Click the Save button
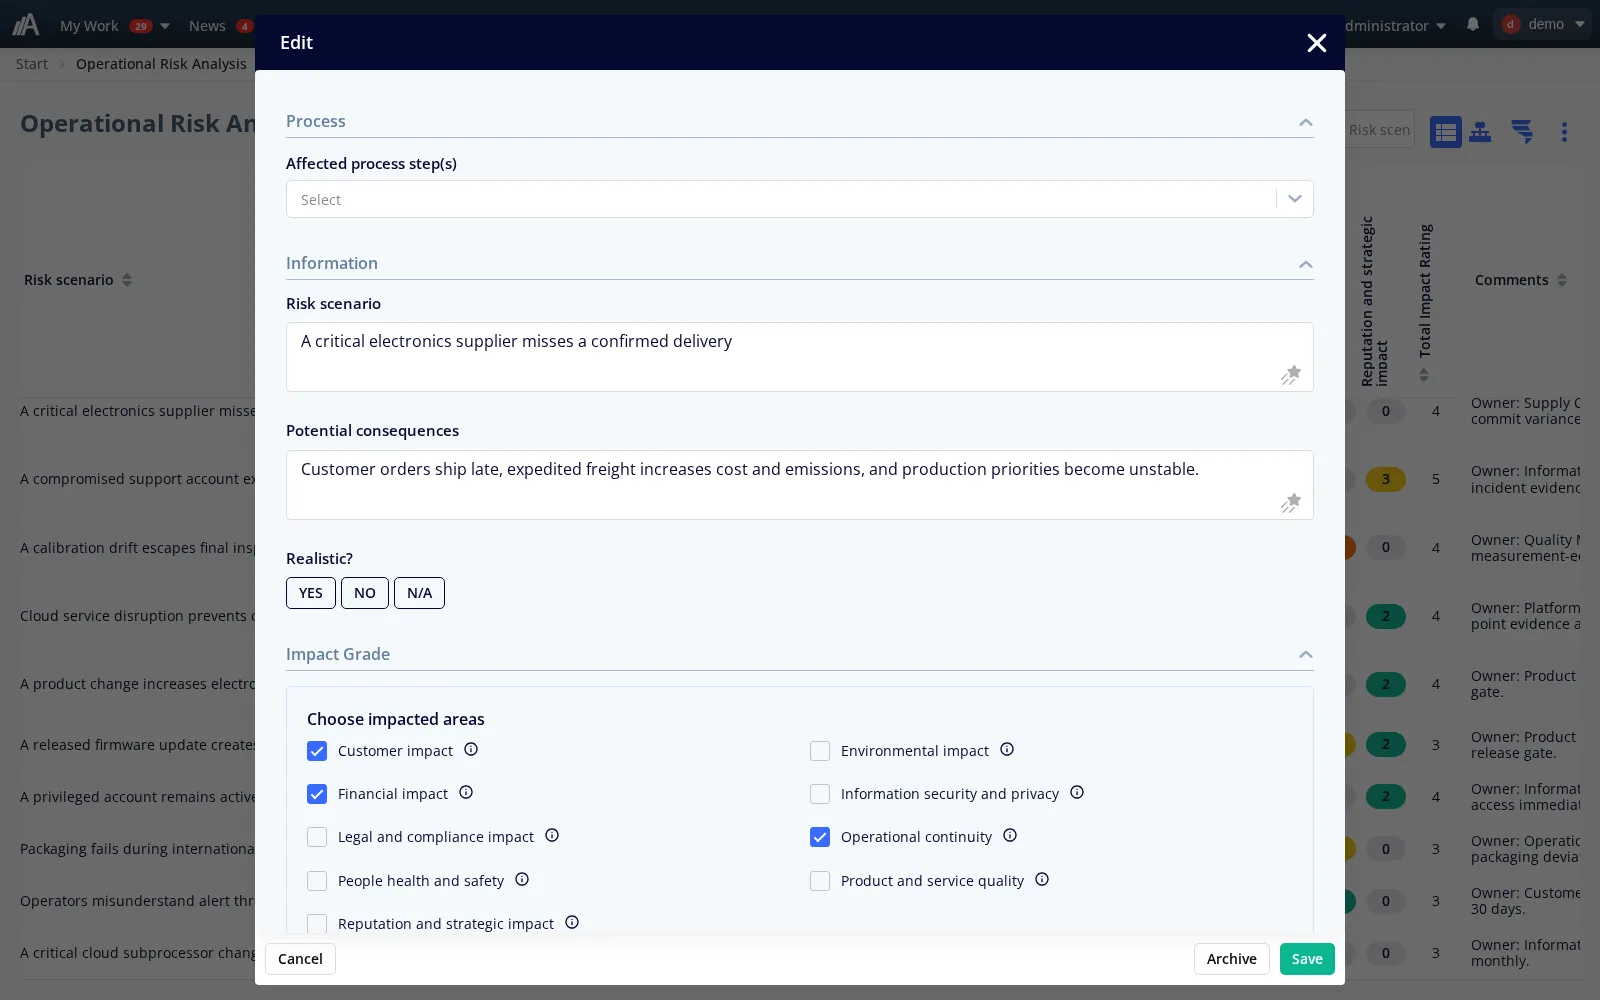This screenshot has width=1600, height=1000. [x=1307, y=959]
